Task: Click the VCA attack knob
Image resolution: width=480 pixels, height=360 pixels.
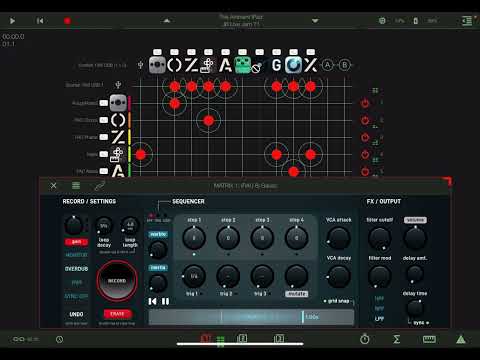Action: coord(338,238)
